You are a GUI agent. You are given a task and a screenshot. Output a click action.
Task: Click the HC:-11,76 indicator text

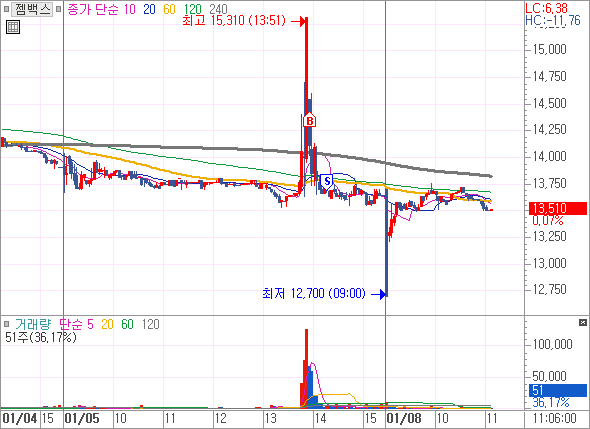click(x=553, y=20)
